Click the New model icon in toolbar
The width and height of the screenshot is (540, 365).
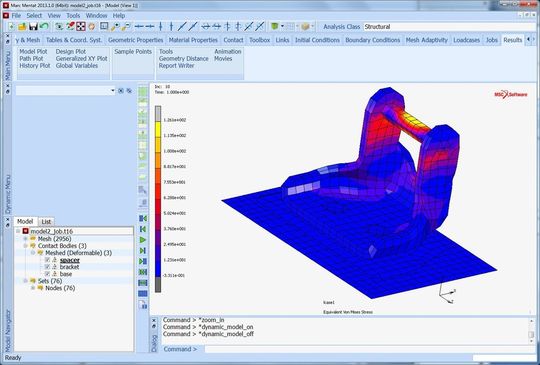[x=12, y=26]
